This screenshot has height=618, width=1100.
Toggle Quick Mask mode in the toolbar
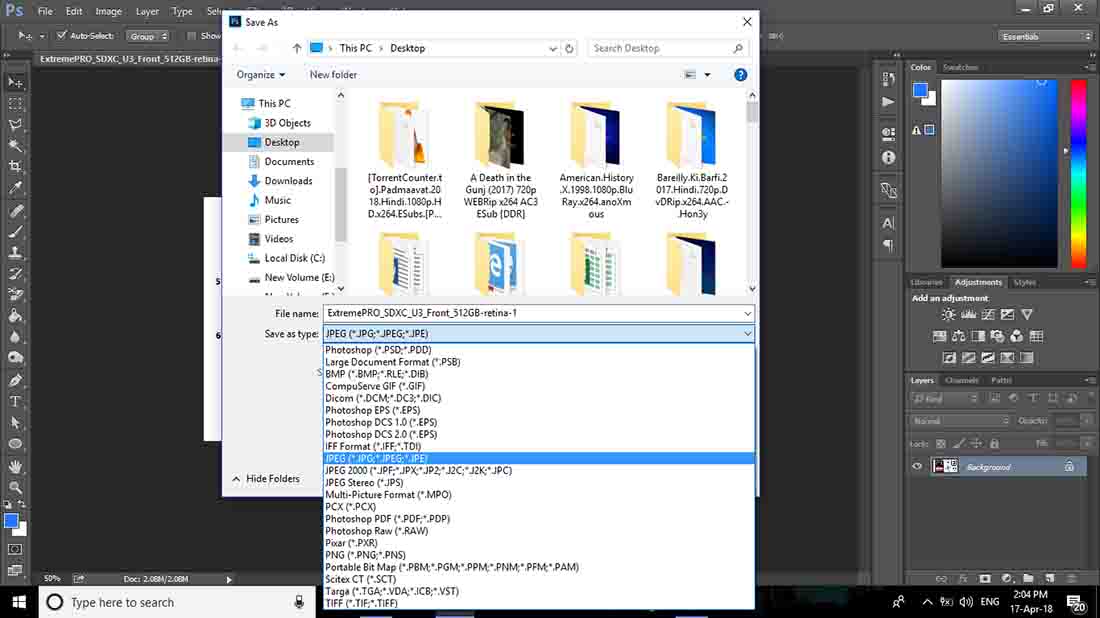coord(15,549)
